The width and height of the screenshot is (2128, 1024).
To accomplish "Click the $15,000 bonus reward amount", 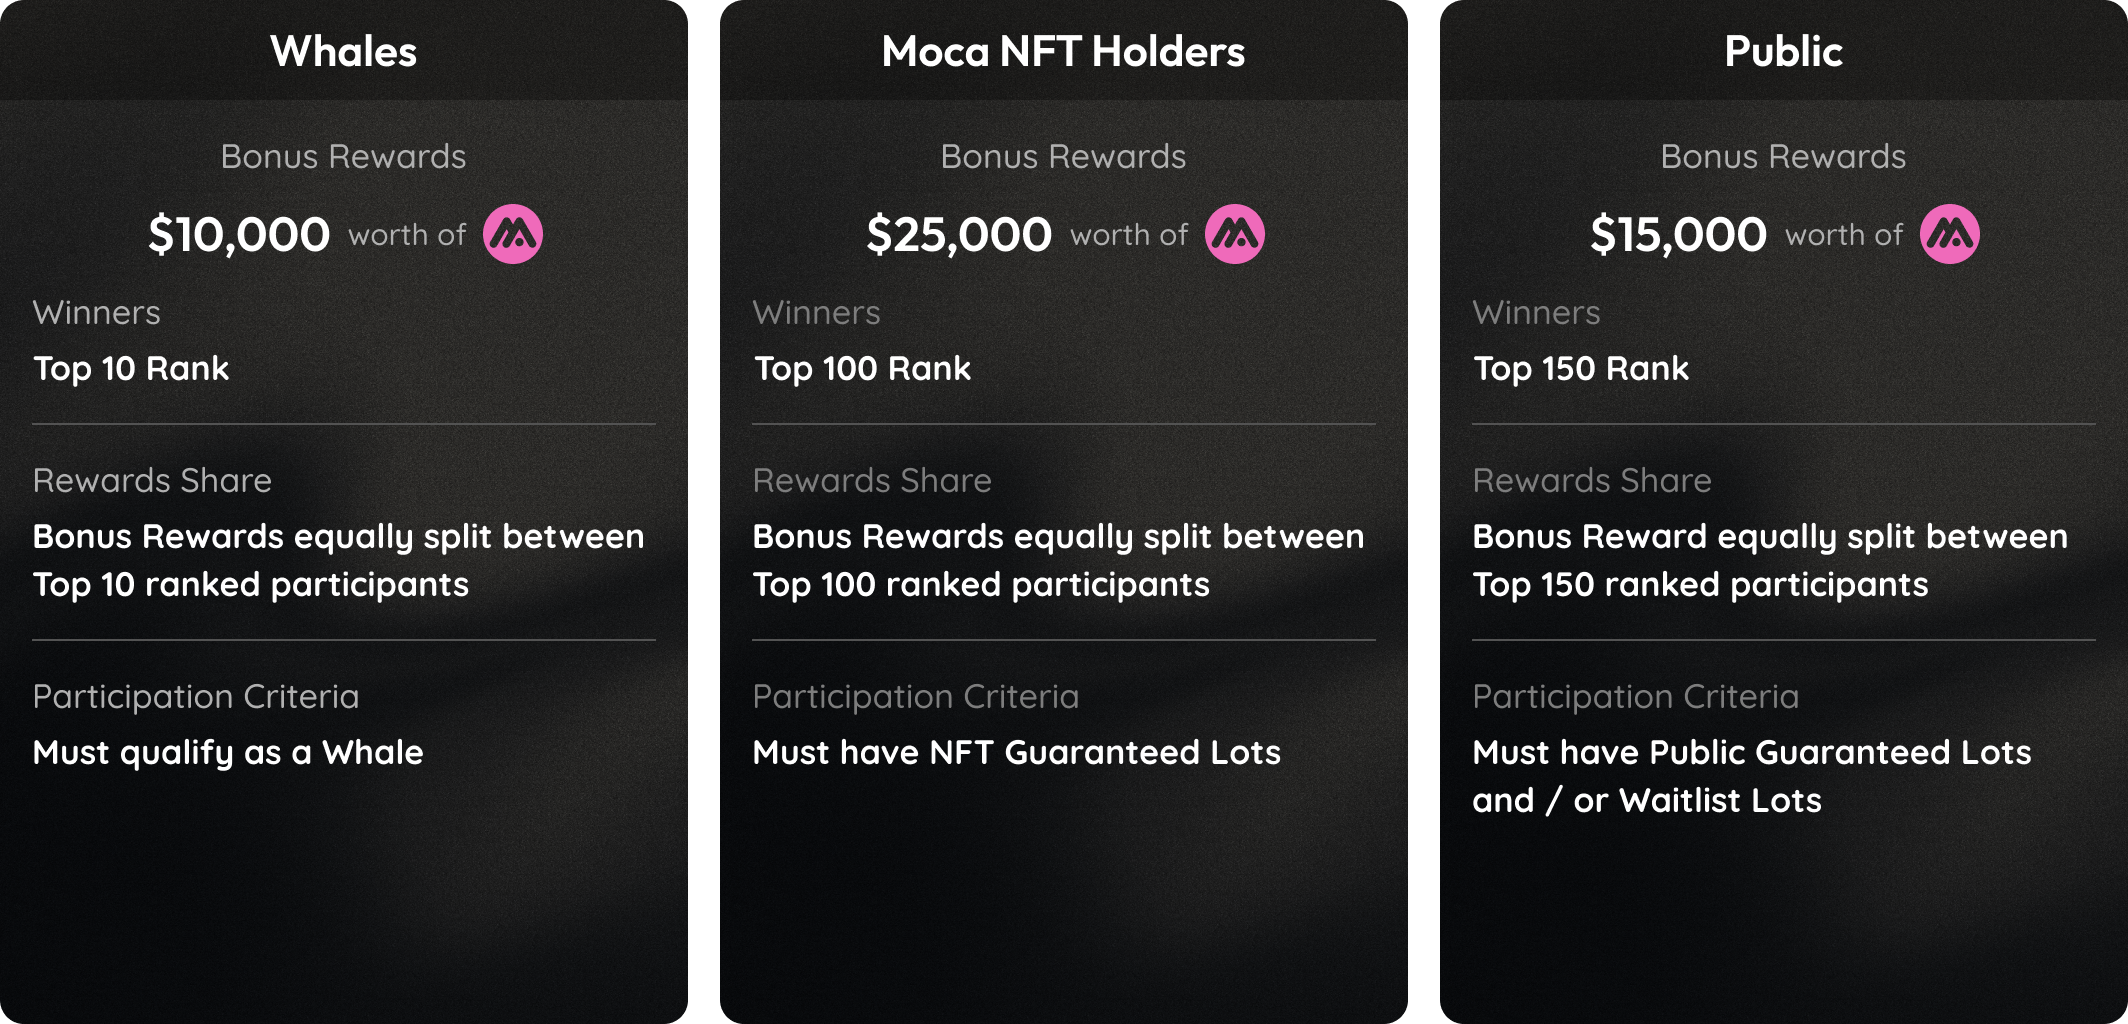I will coord(1678,235).
